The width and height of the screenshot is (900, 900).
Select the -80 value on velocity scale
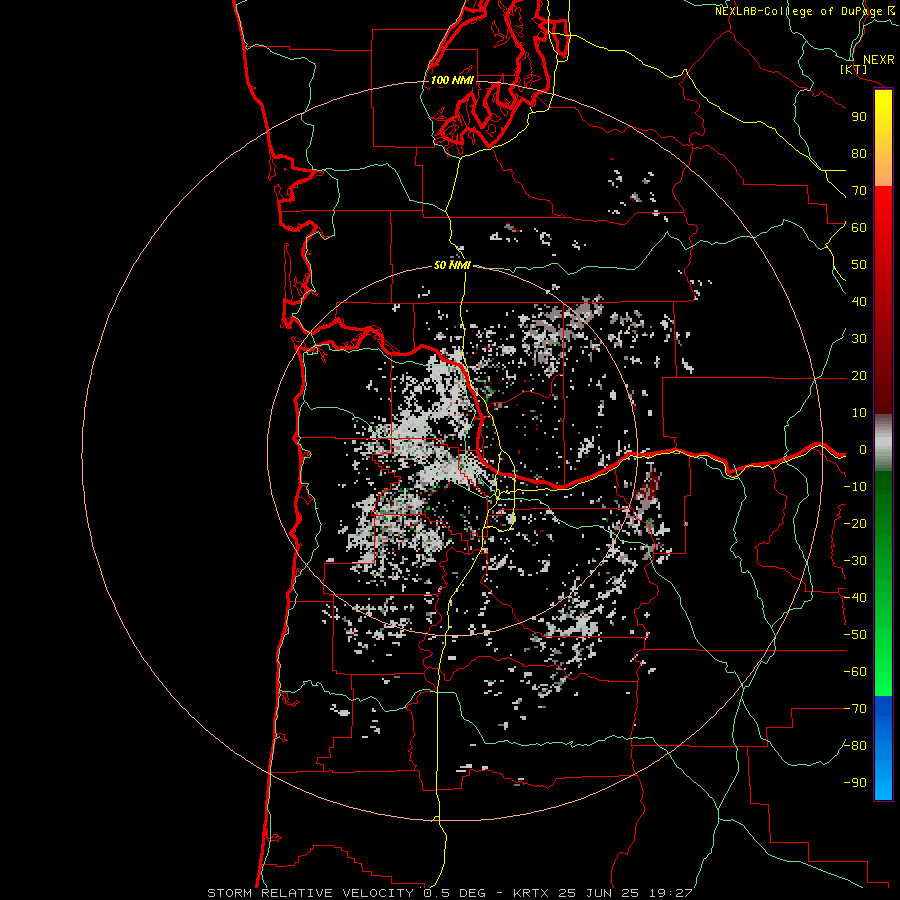click(855, 746)
